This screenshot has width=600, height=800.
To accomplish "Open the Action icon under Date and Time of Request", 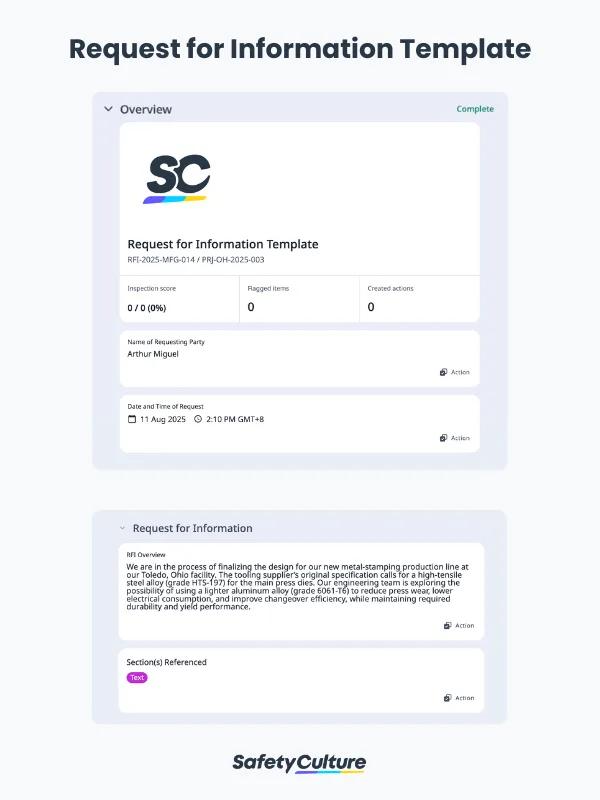I will coord(443,438).
